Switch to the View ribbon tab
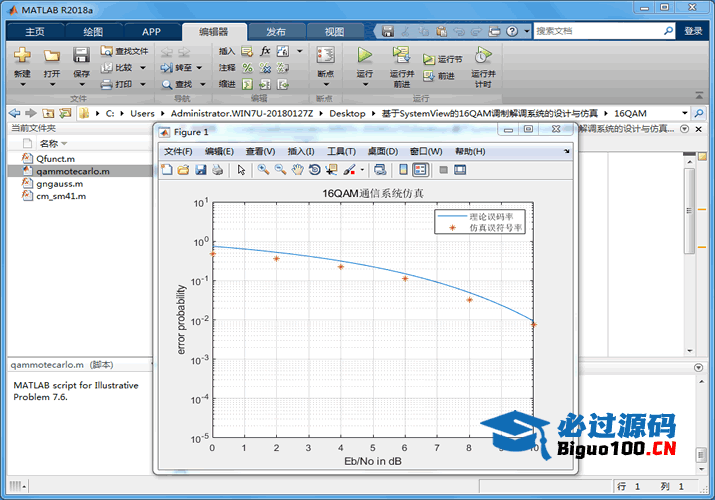 pyautogui.click(x=334, y=31)
